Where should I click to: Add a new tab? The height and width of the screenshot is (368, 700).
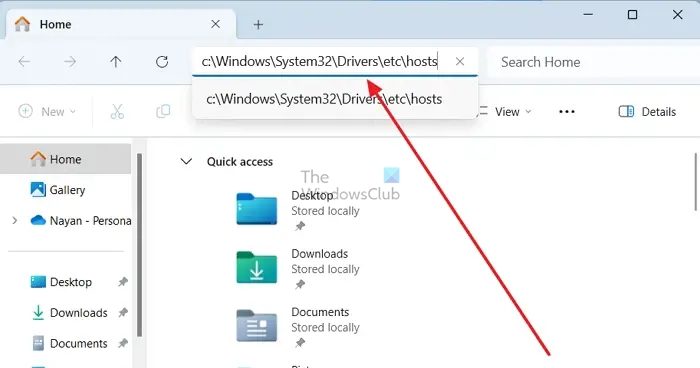click(258, 25)
